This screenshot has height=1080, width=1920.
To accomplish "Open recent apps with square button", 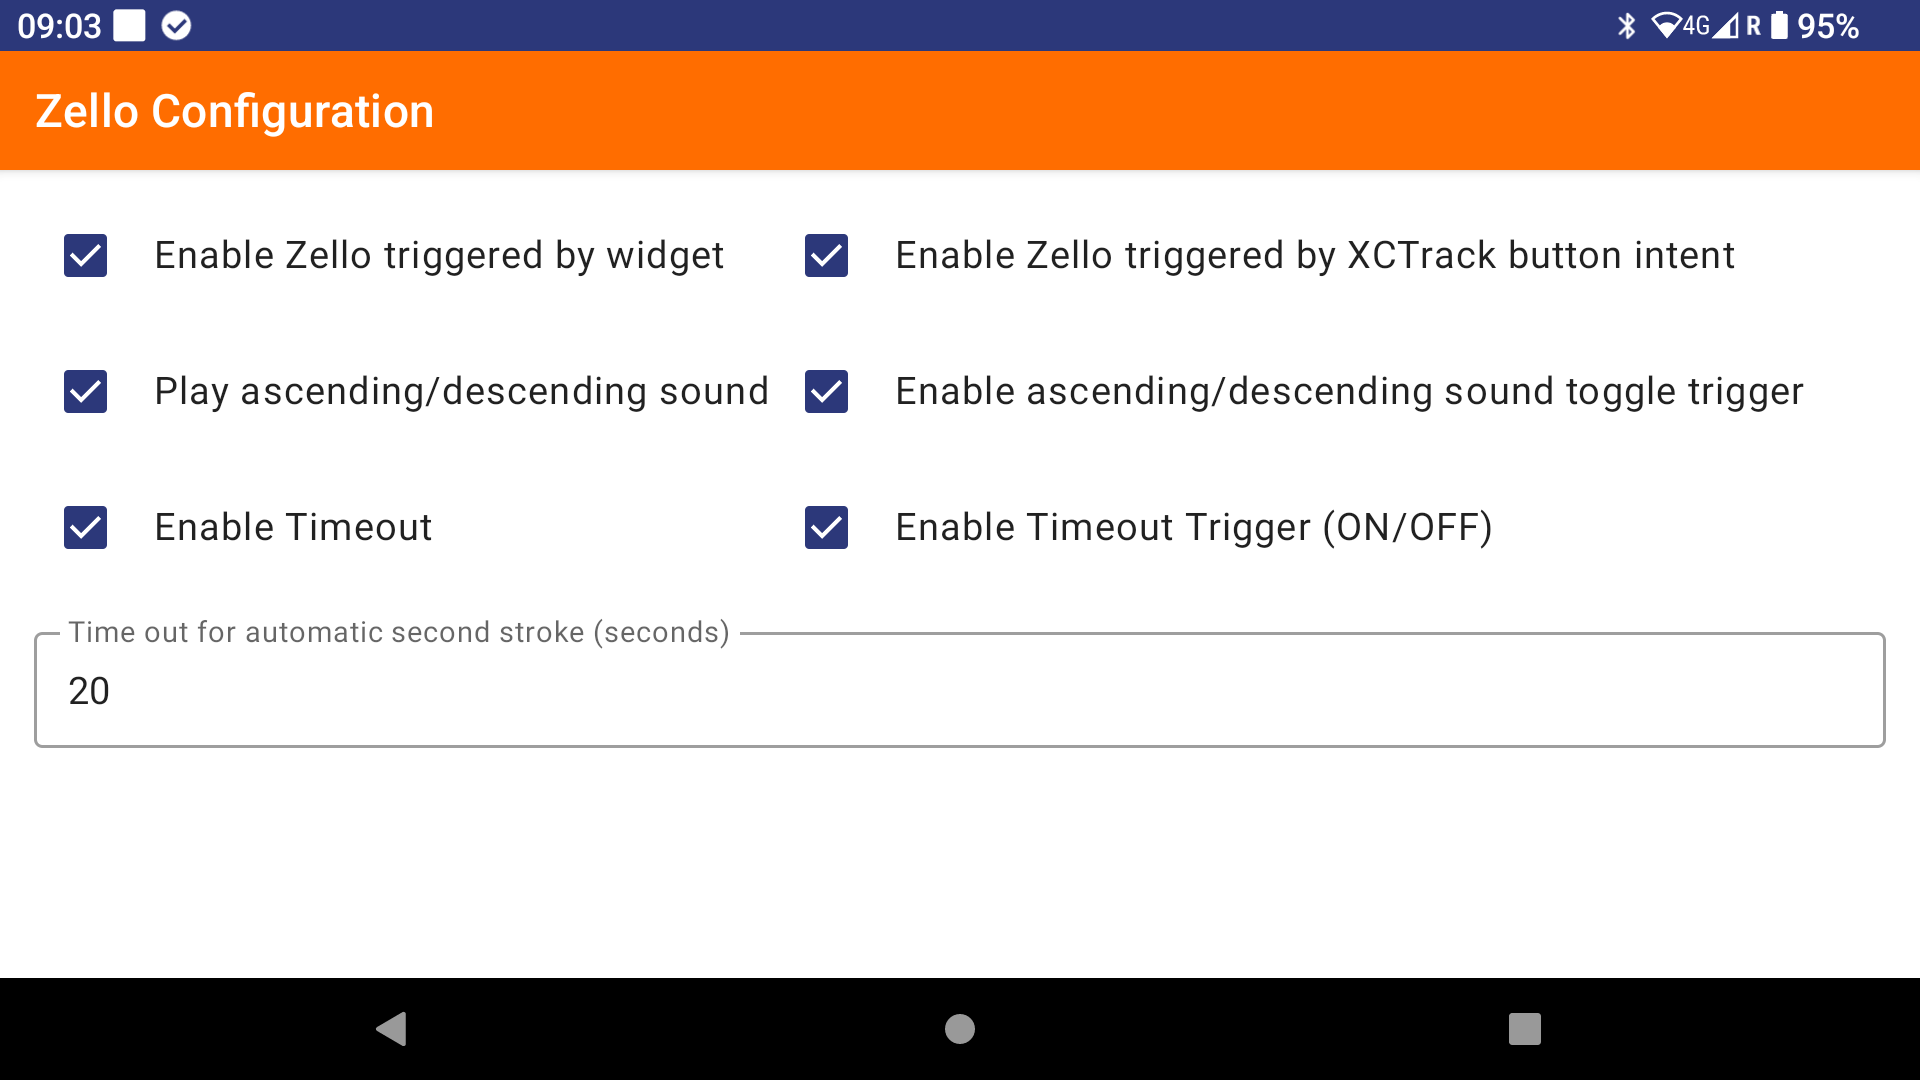I will 1525,1029.
